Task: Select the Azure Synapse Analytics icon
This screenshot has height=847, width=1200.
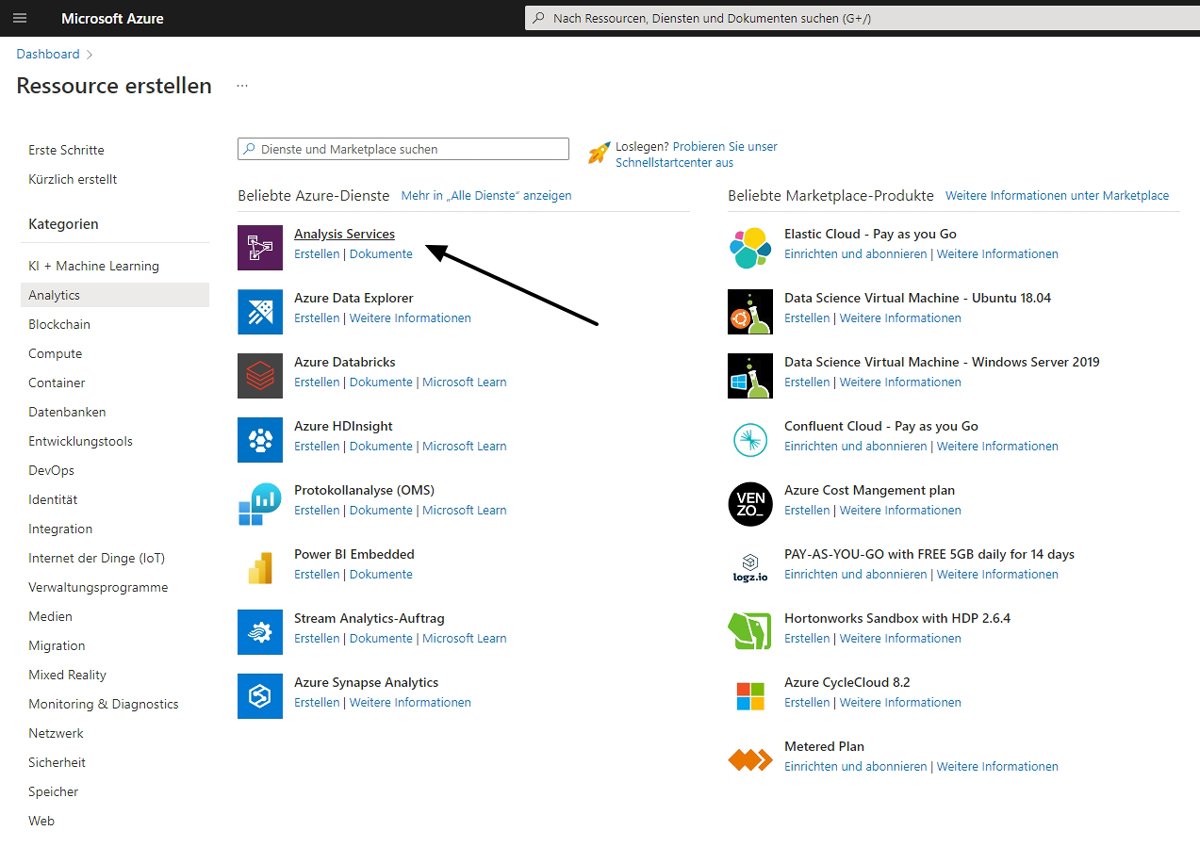Action: (x=259, y=695)
